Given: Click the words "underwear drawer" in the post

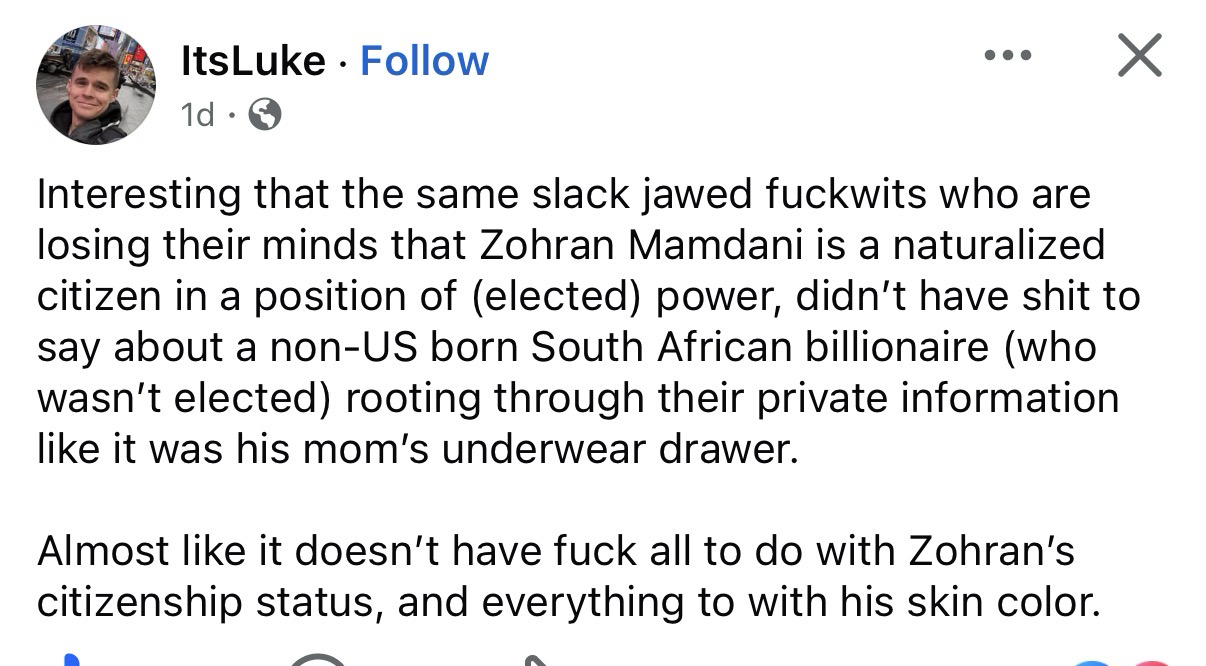Looking at the screenshot, I should (x=620, y=450).
